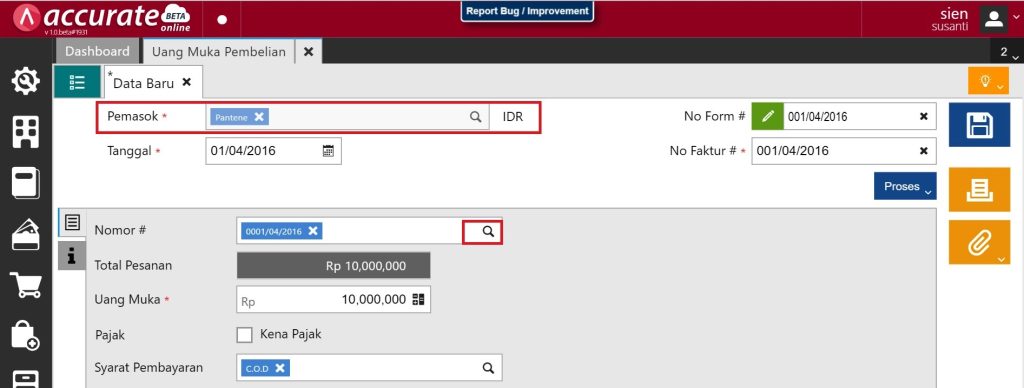Screen dimensions: 1024x388
Task: Open the general ledger book icon
Action: tap(26, 184)
